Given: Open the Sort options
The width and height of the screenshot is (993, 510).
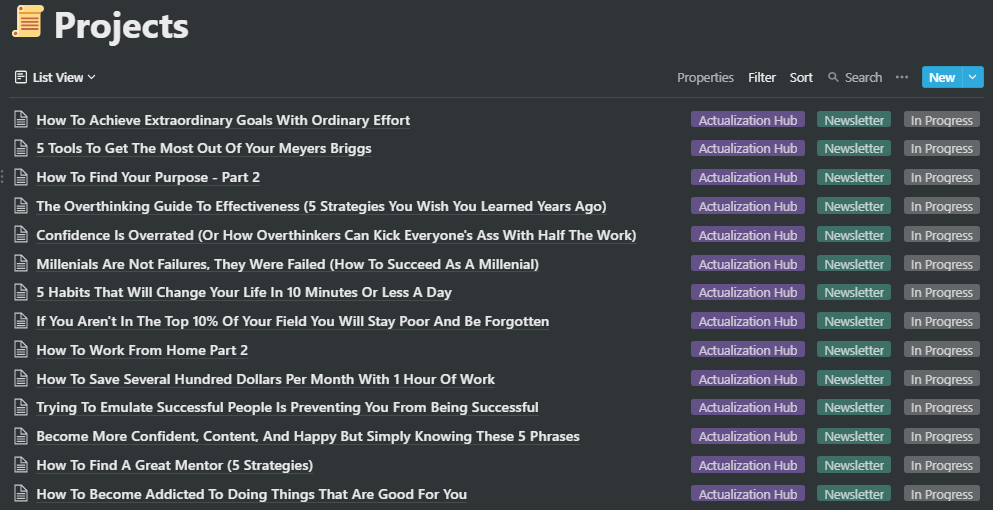Looking at the screenshot, I should point(801,77).
